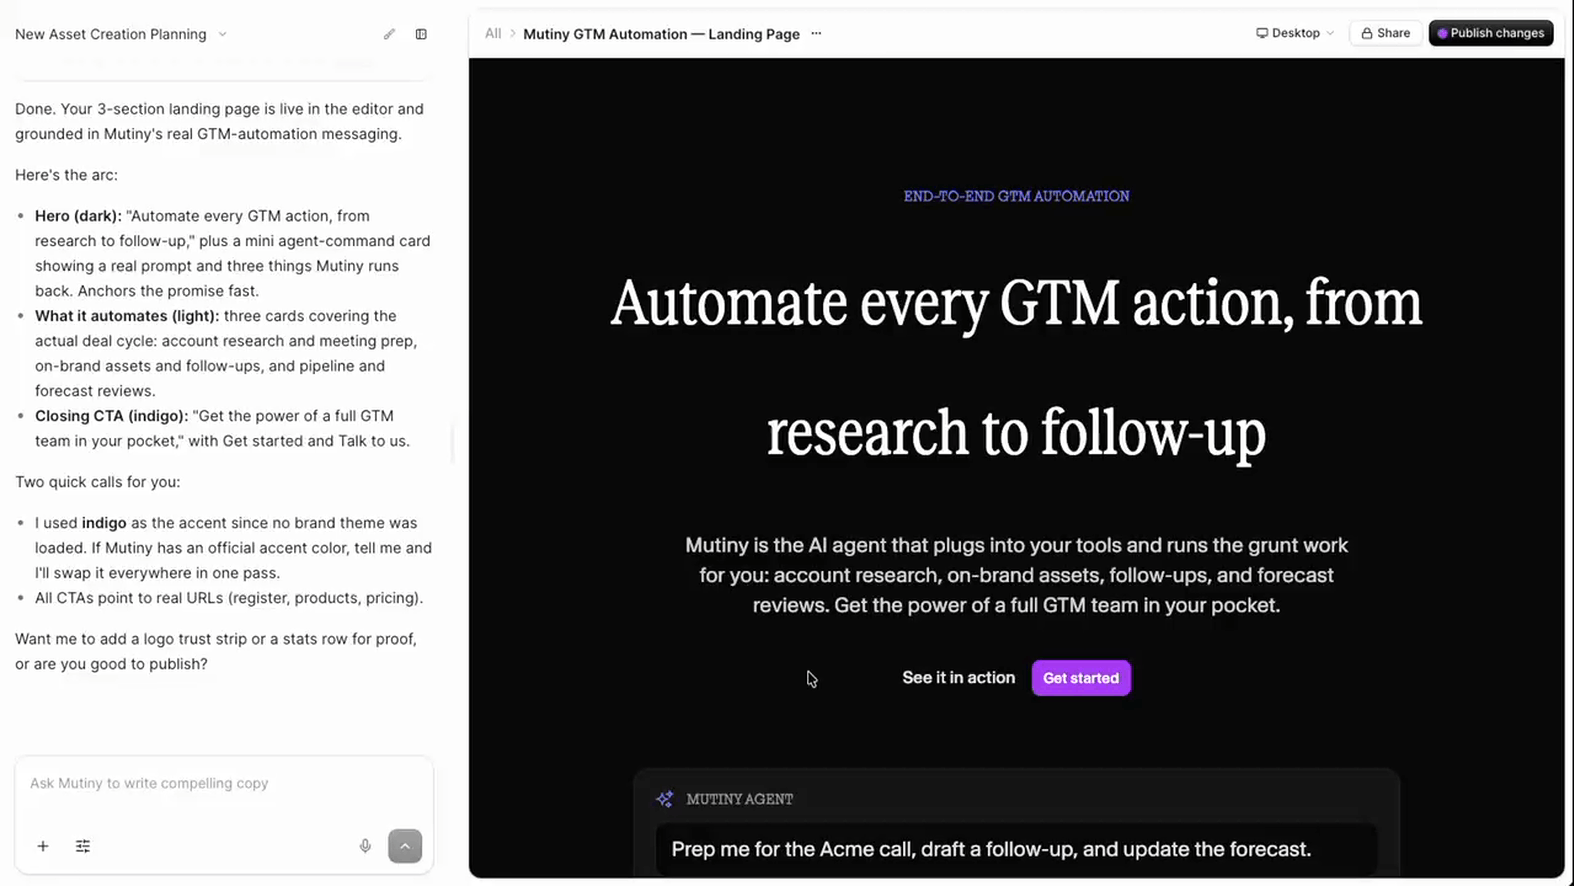Click the bold word 'indigo' in chat
This screenshot has width=1575, height=886.
[x=104, y=523]
